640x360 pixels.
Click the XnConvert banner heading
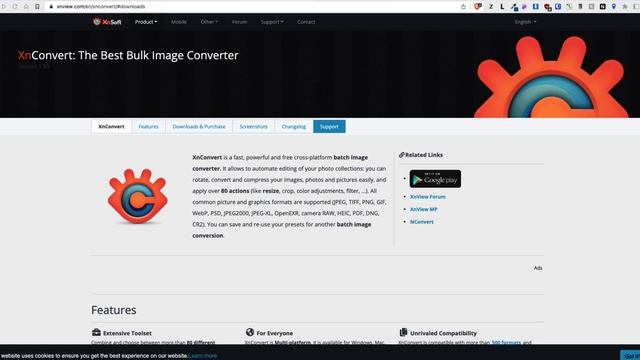128,55
